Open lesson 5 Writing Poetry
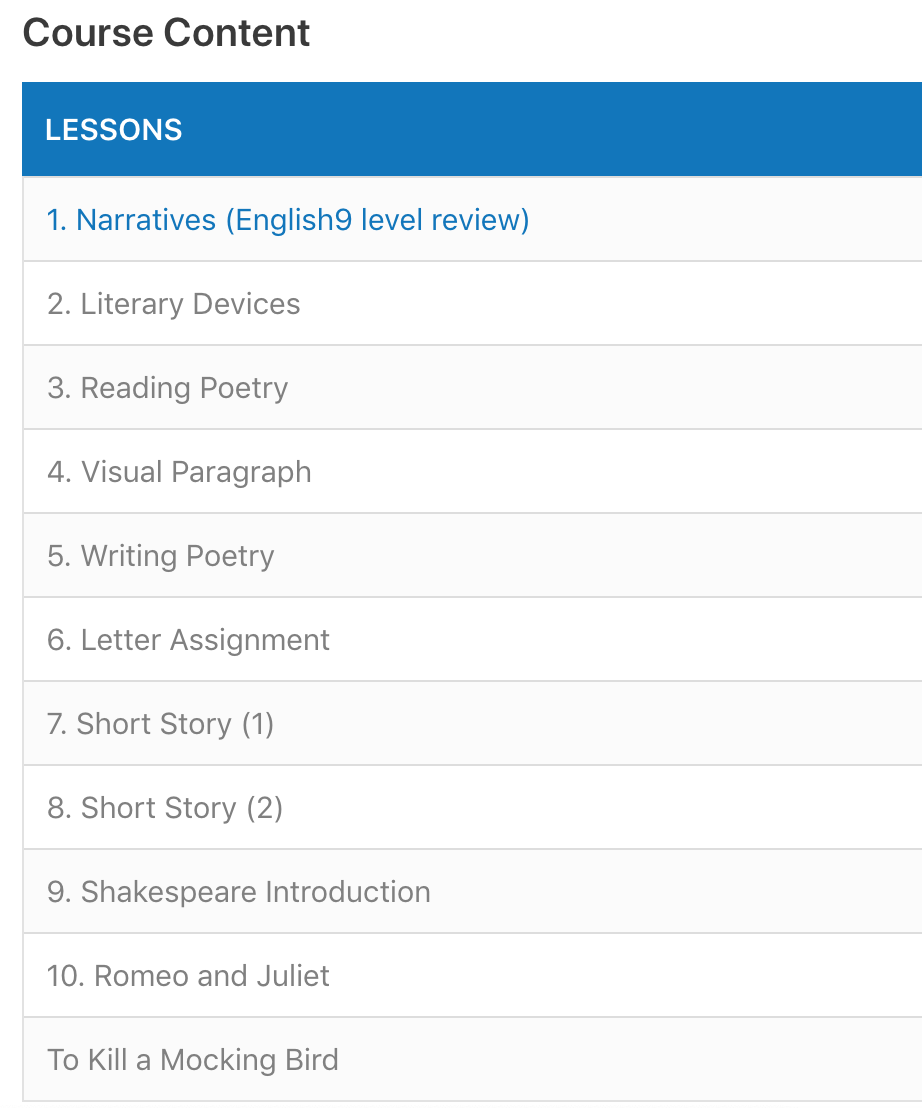This screenshot has height=1108, width=922. [161, 556]
